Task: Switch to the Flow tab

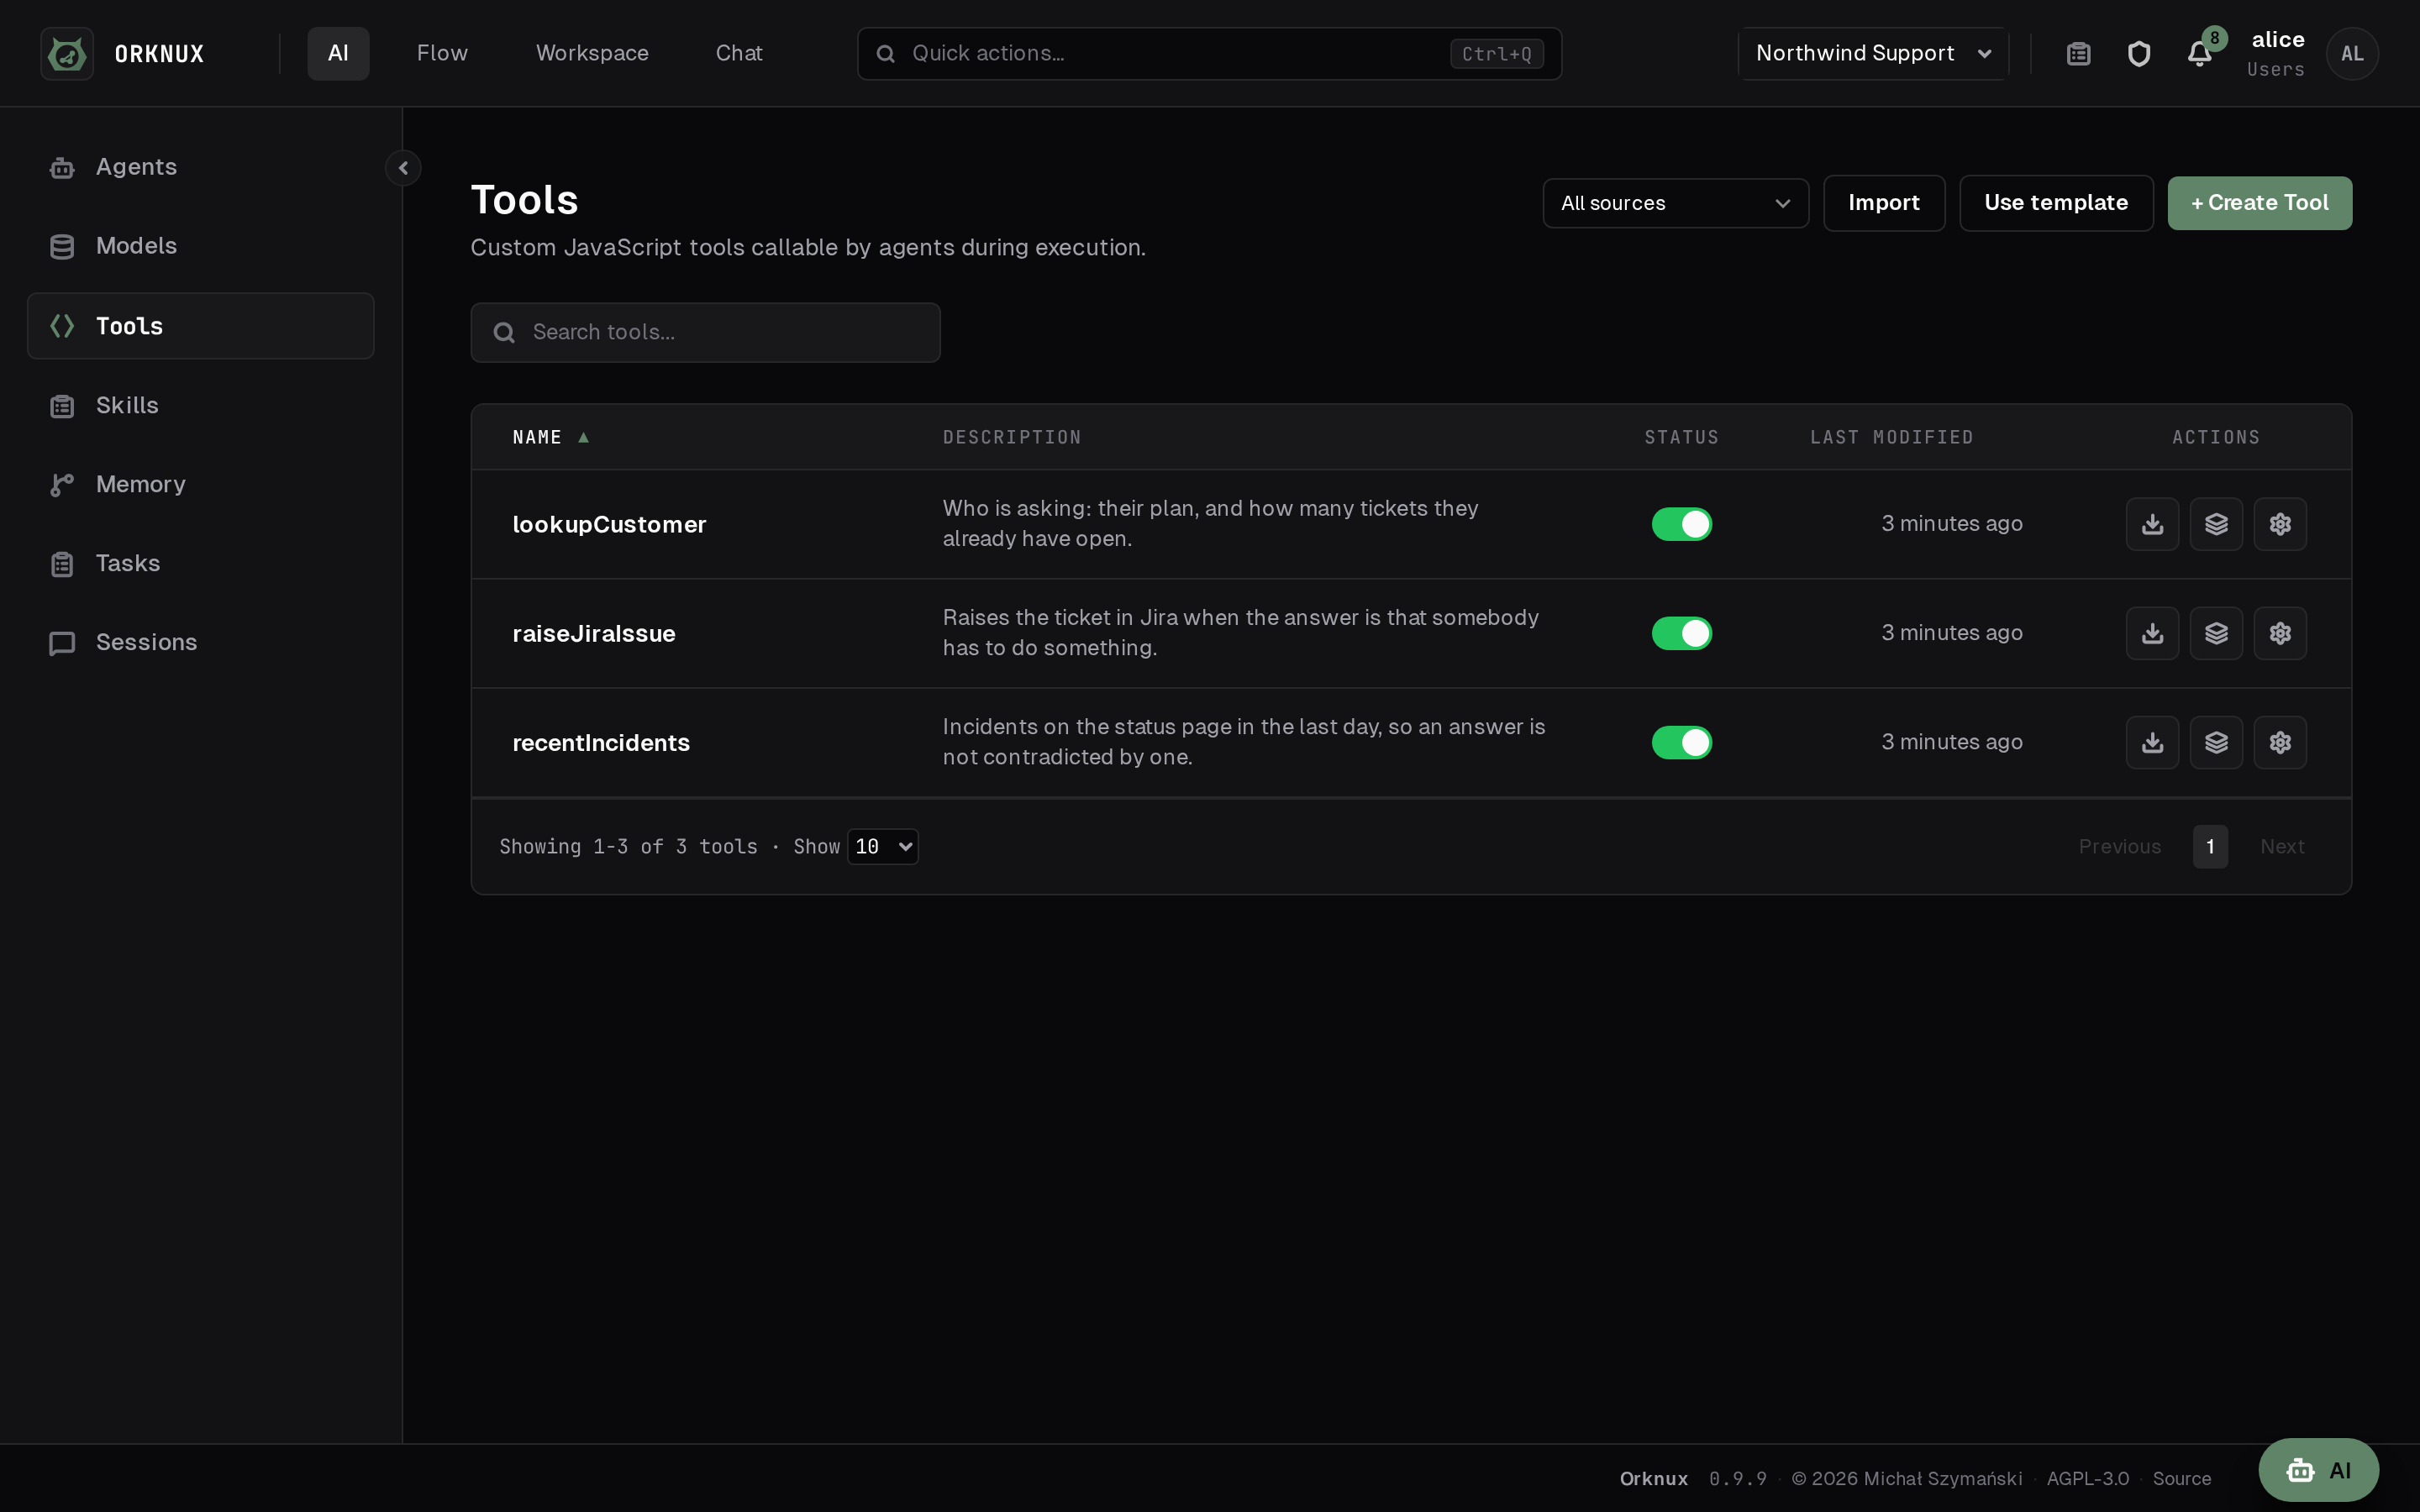Action: (442, 54)
